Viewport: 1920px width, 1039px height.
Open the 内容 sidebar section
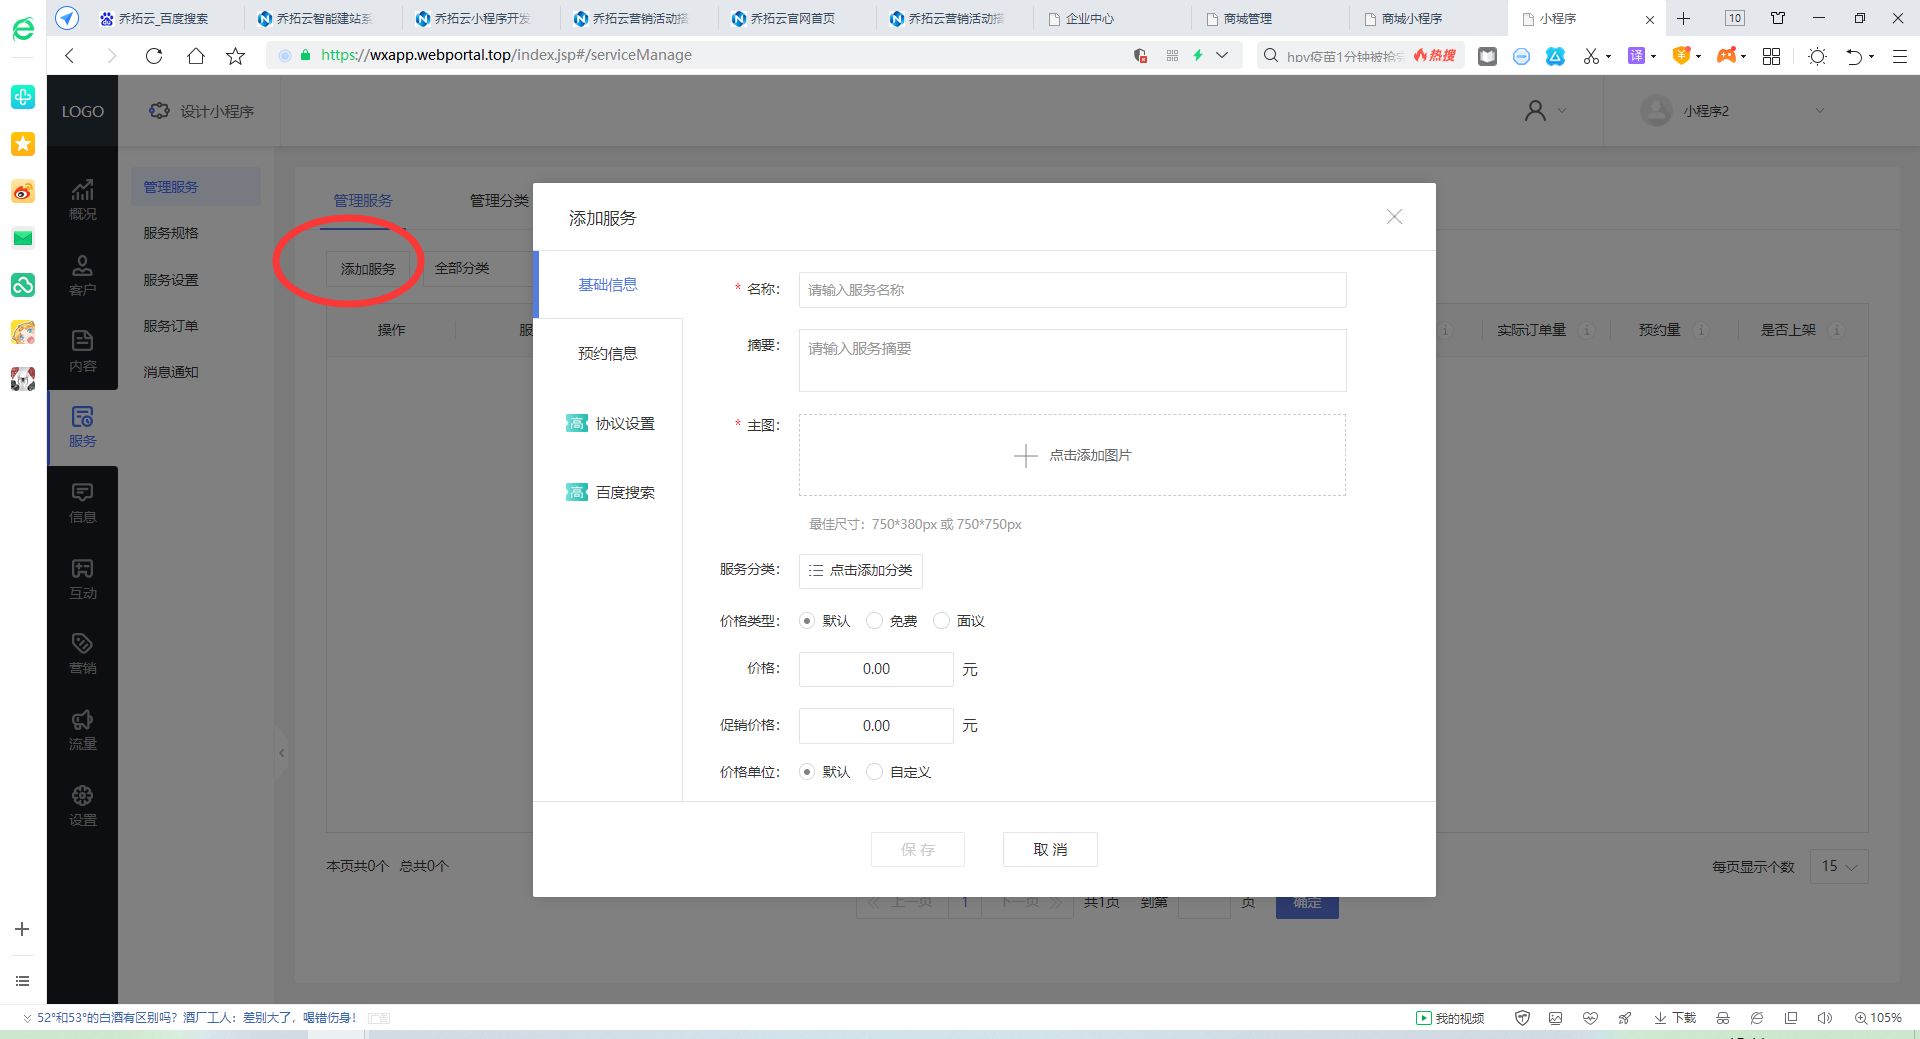(82, 351)
